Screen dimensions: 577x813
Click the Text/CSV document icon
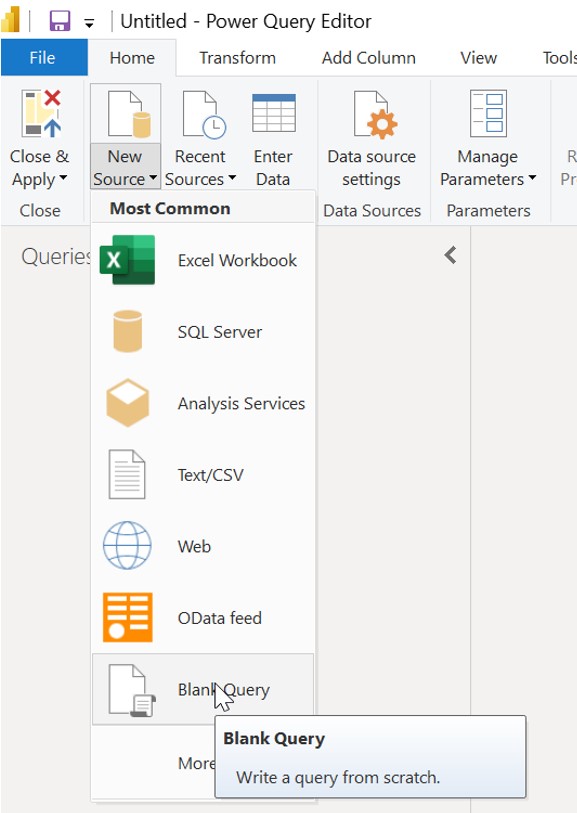click(127, 474)
